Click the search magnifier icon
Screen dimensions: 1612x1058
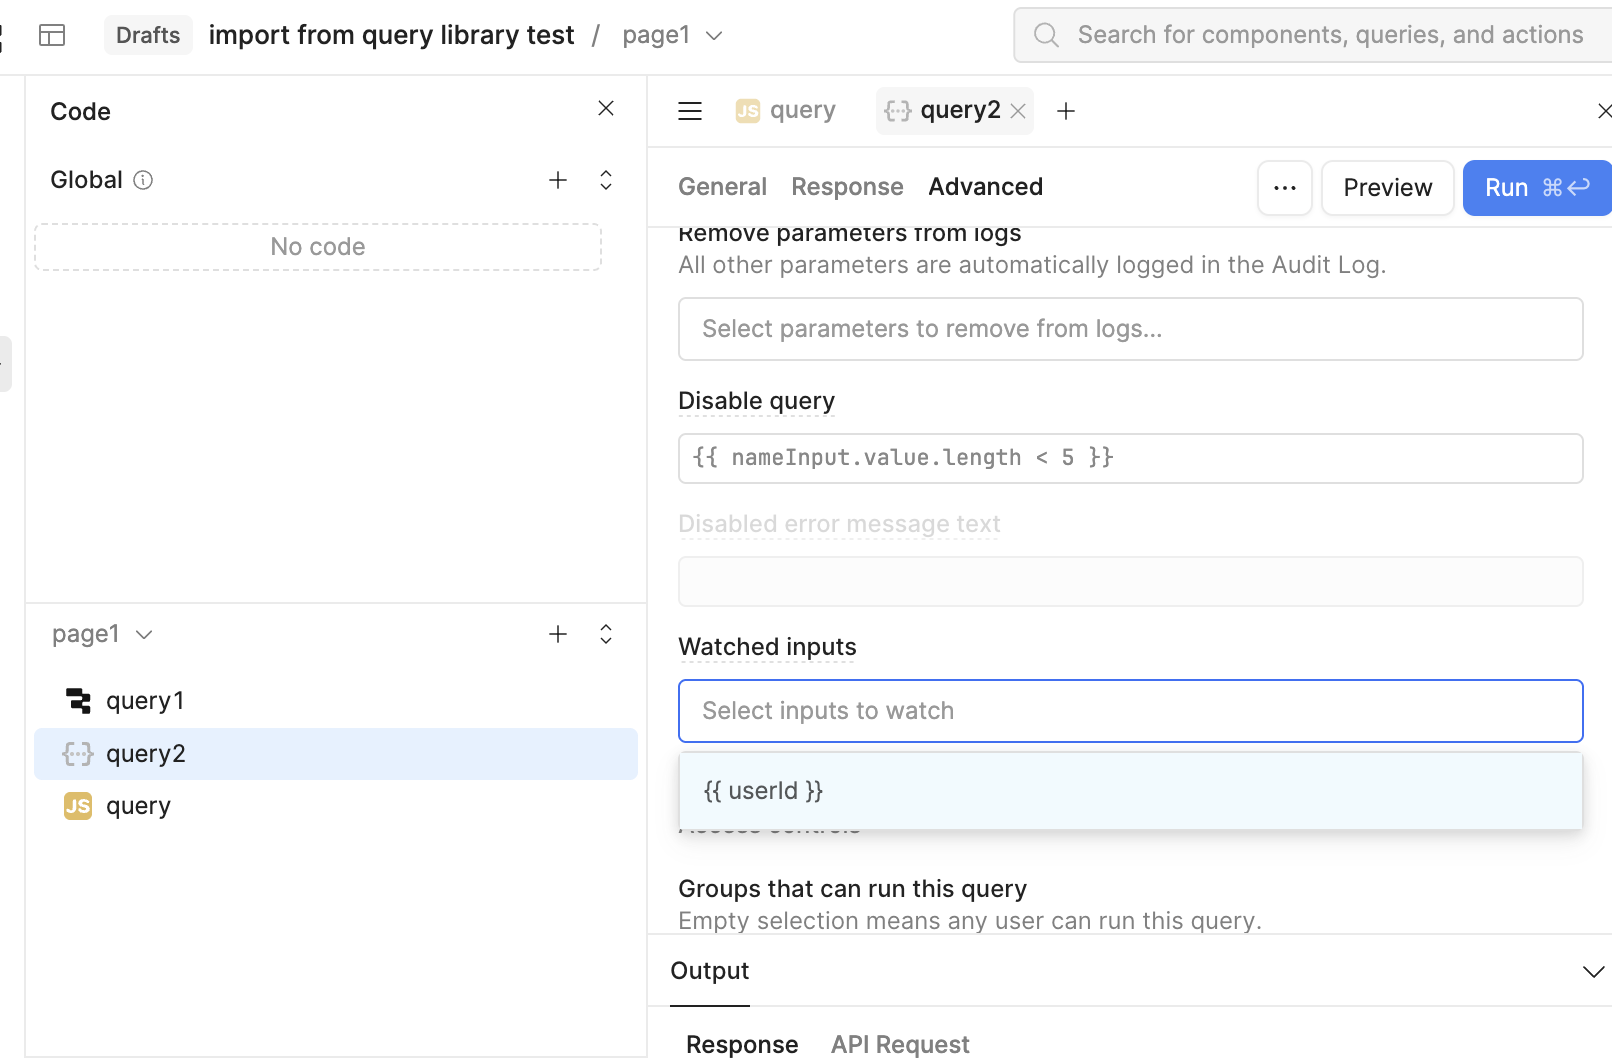pyautogui.click(x=1046, y=35)
